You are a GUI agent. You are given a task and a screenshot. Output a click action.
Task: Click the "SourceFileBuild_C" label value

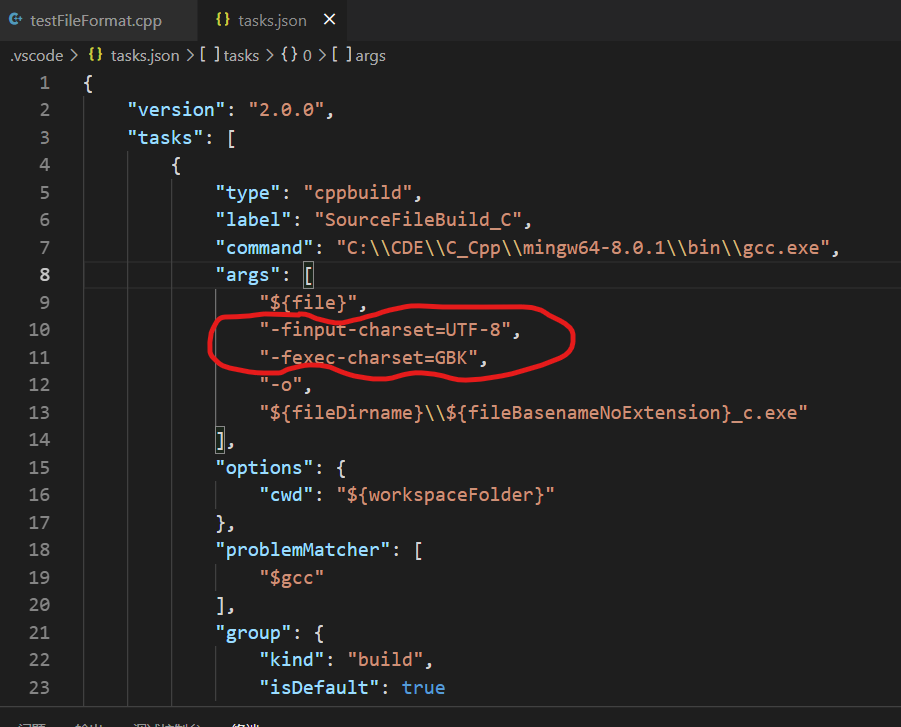[418, 220]
